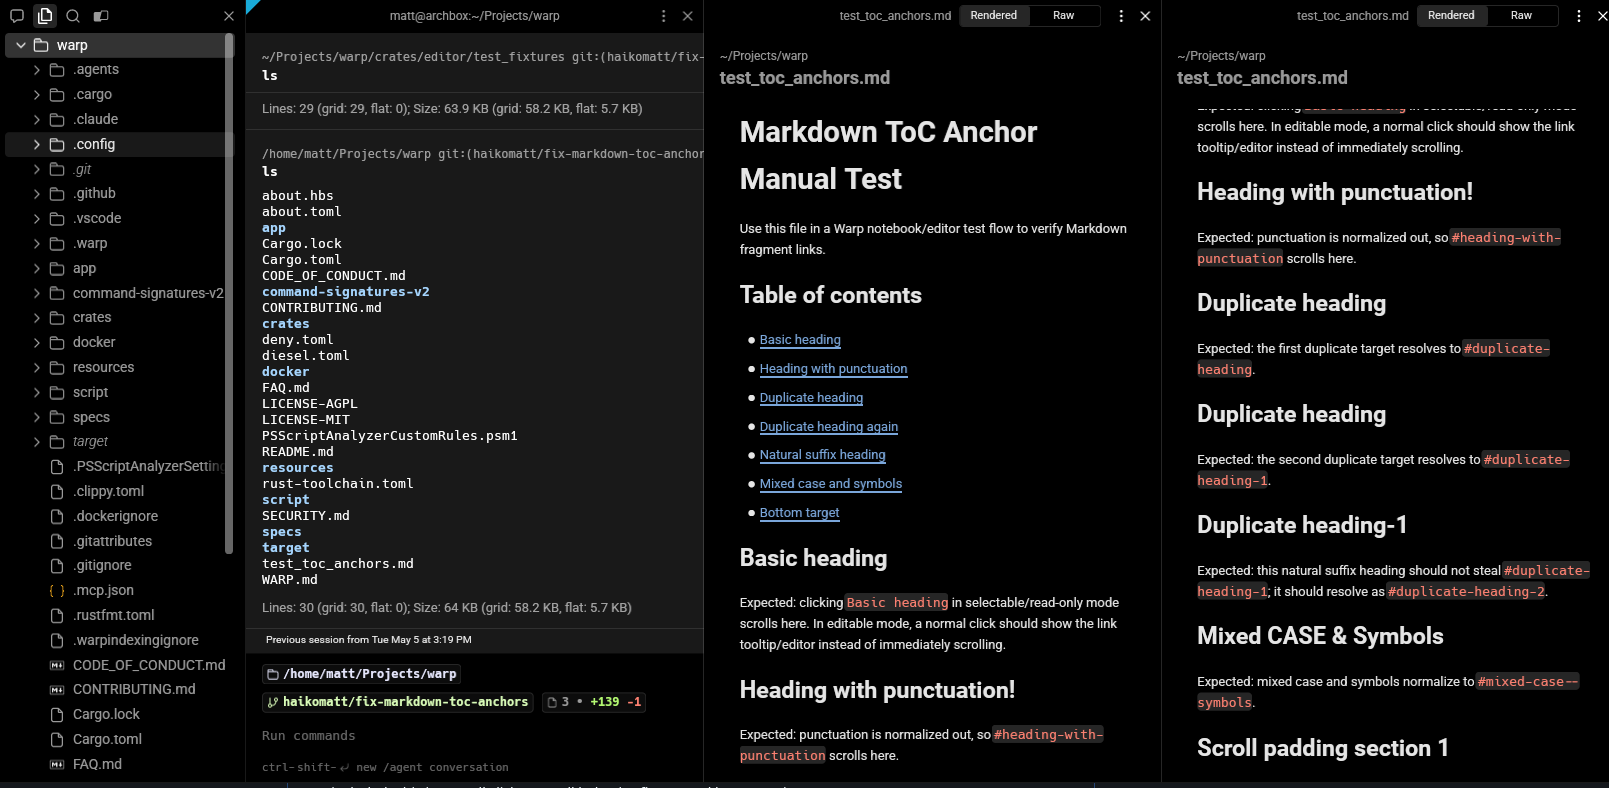Open the search magnifier icon in sidebar
The image size is (1609, 788).
(73, 16)
